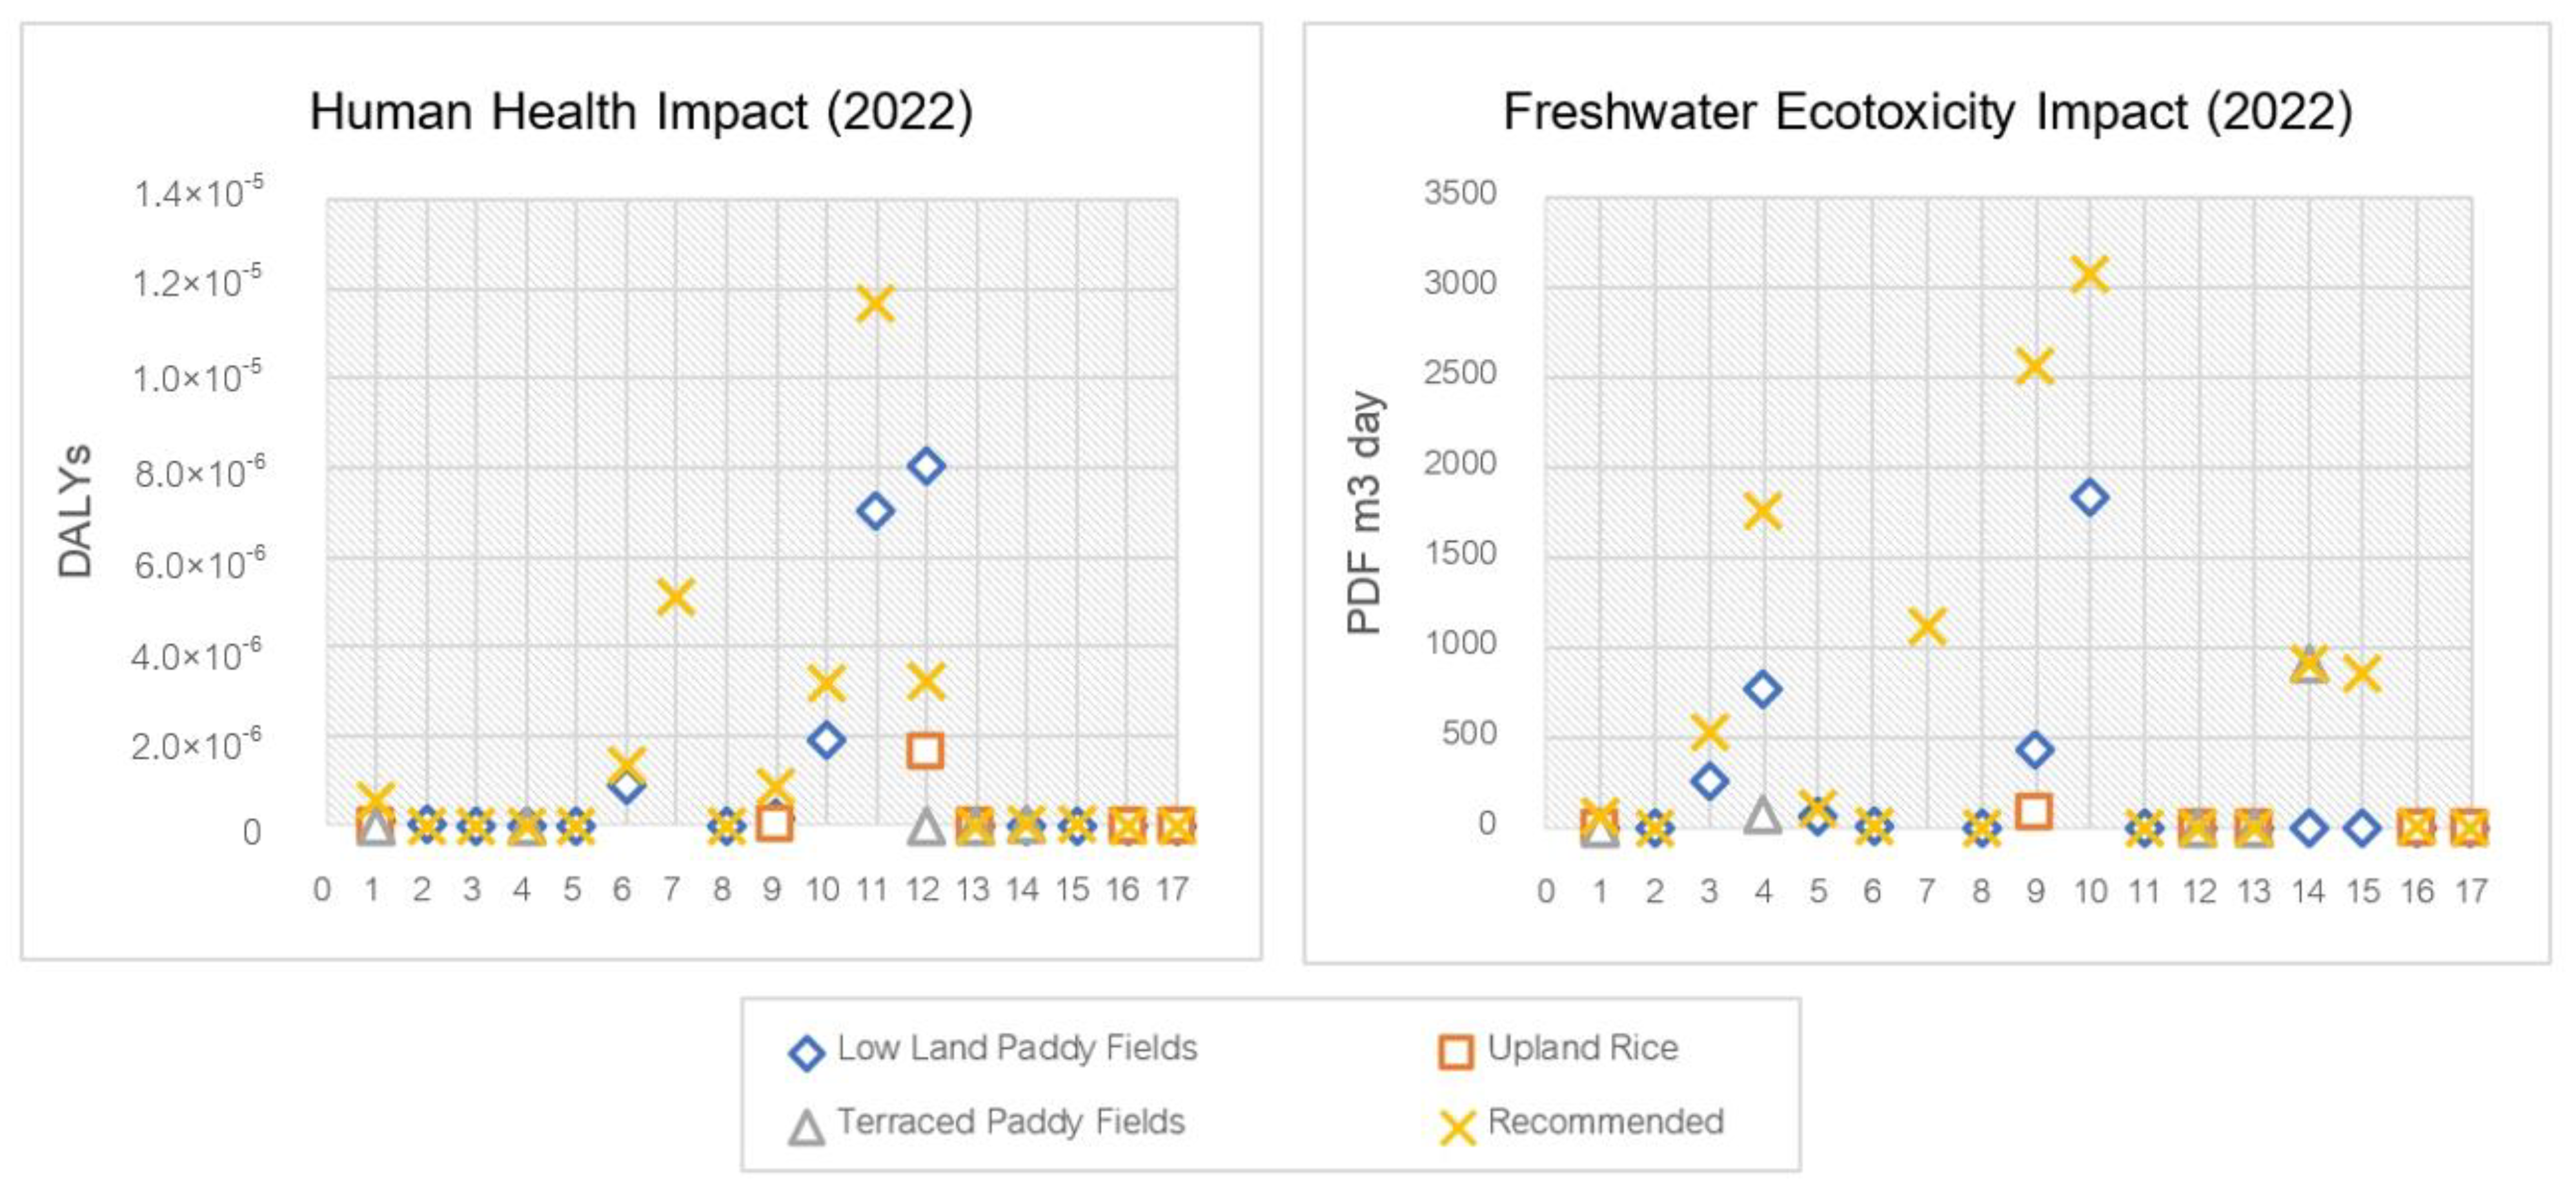The width and height of the screenshot is (2576, 1193).
Task: Click the Low Land Paddy Fields diamond legend icon
Action: click(806, 1052)
